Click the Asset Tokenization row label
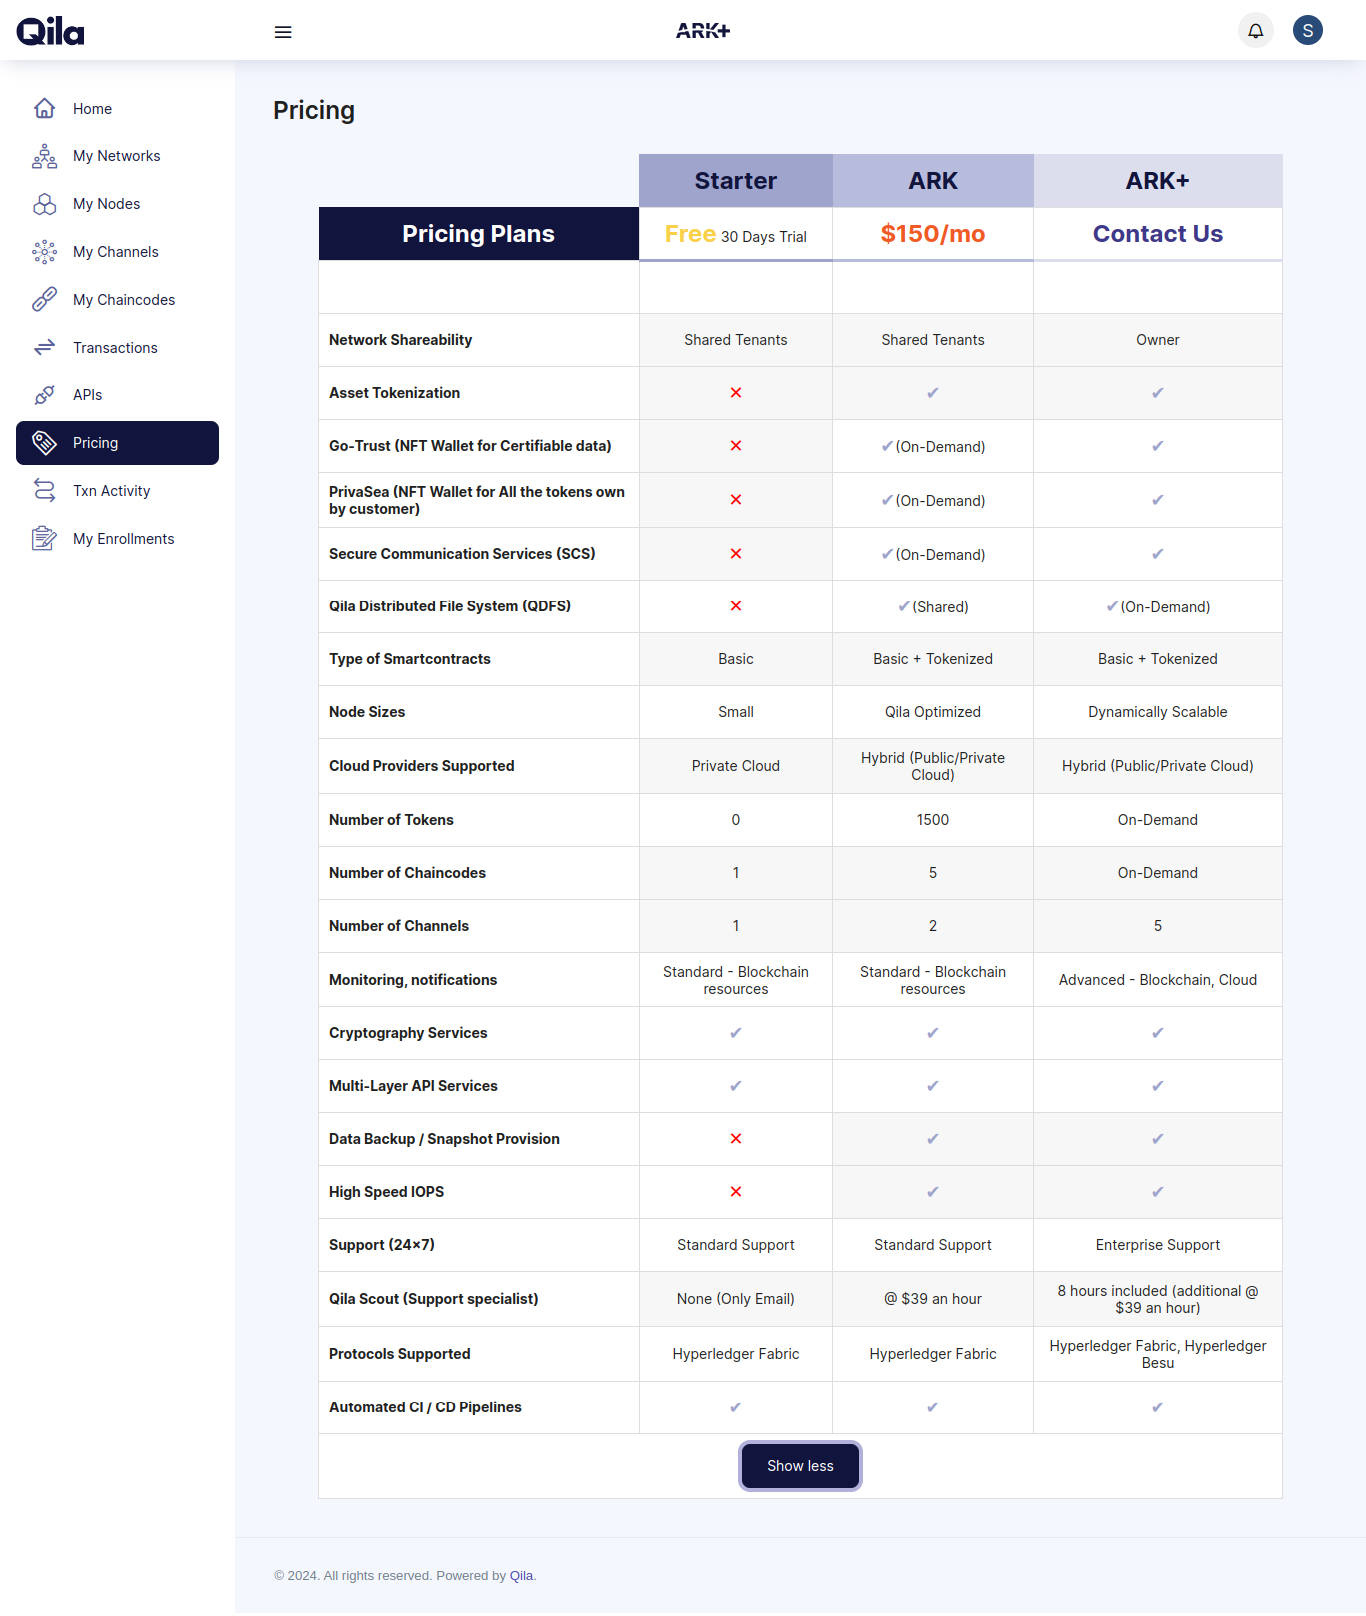 tap(394, 393)
